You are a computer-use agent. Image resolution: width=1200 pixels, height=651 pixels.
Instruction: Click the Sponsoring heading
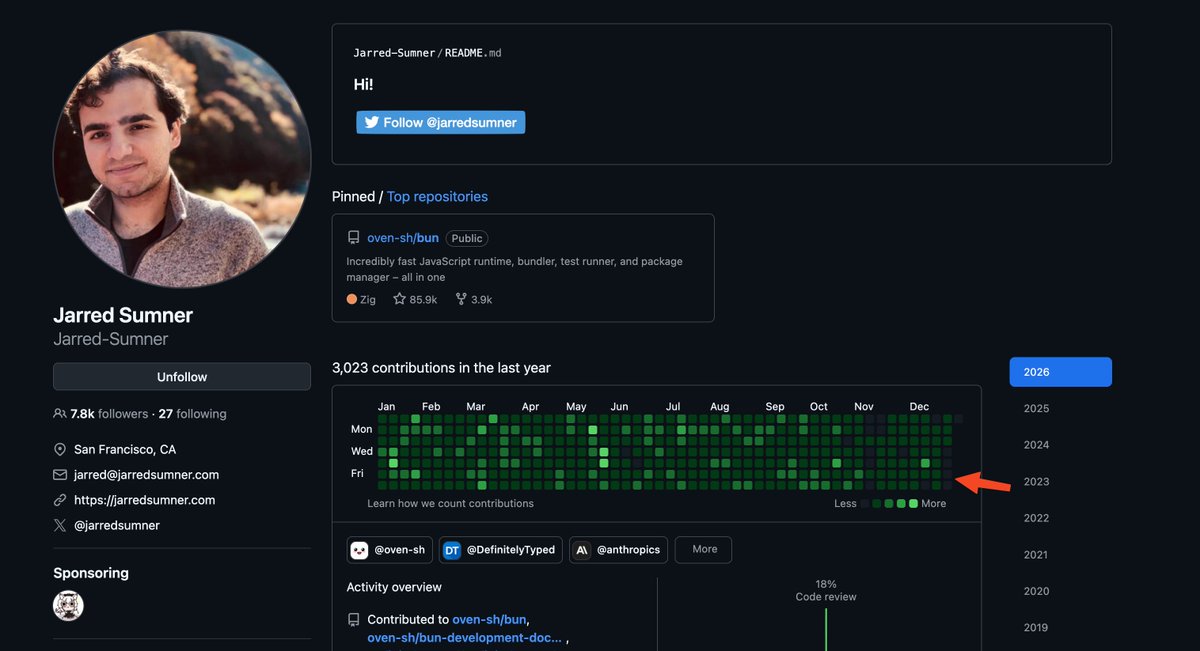(x=91, y=573)
